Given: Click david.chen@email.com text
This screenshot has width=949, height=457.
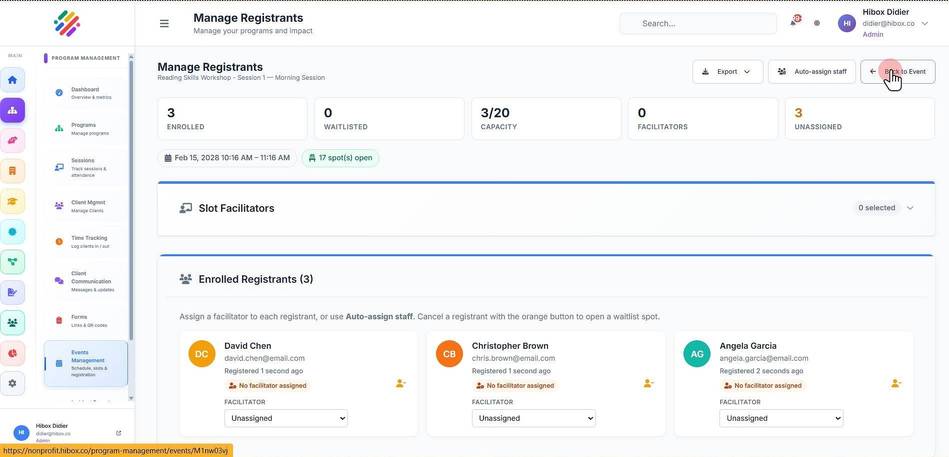Looking at the screenshot, I should click(x=264, y=358).
